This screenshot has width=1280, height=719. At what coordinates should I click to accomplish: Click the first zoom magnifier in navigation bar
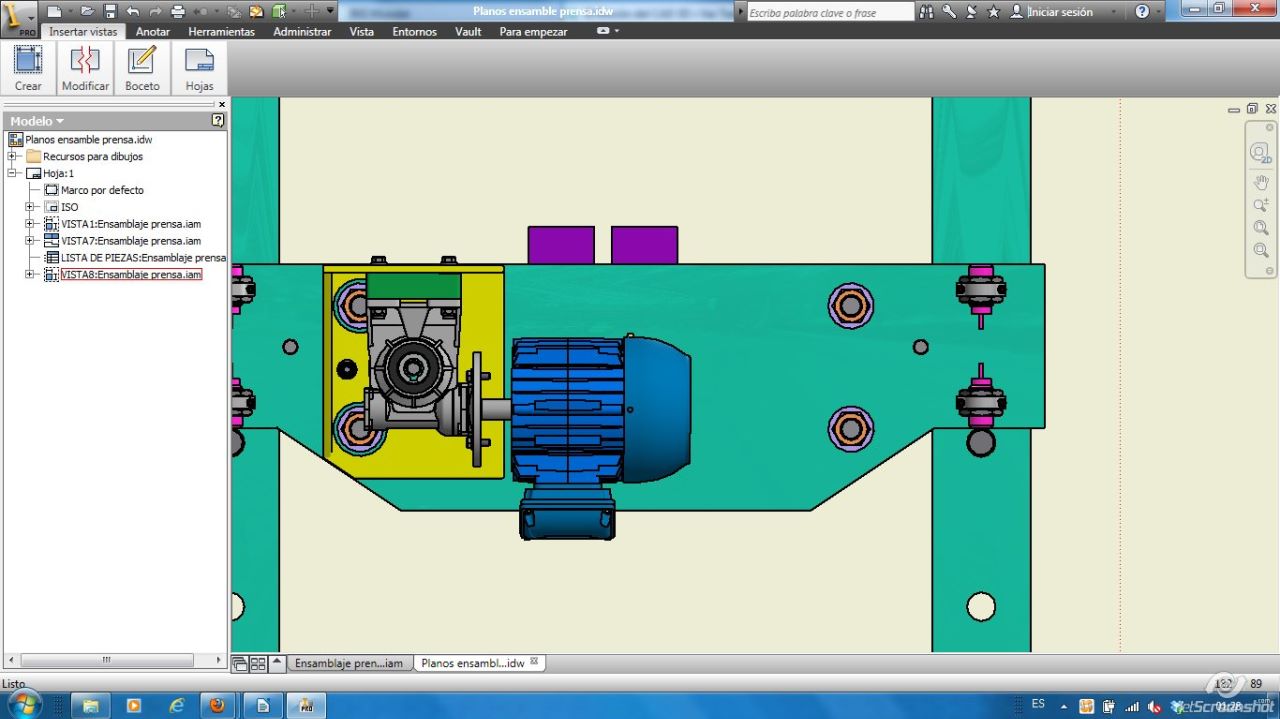click(x=1261, y=205)
